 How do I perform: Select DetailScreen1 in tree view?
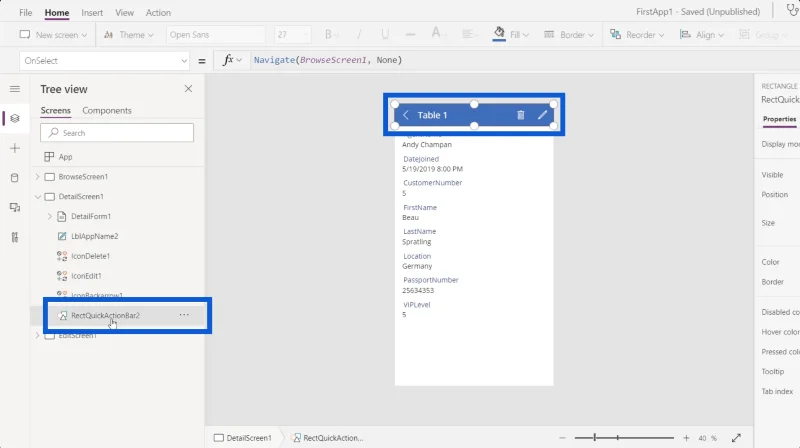coord(81,196)
